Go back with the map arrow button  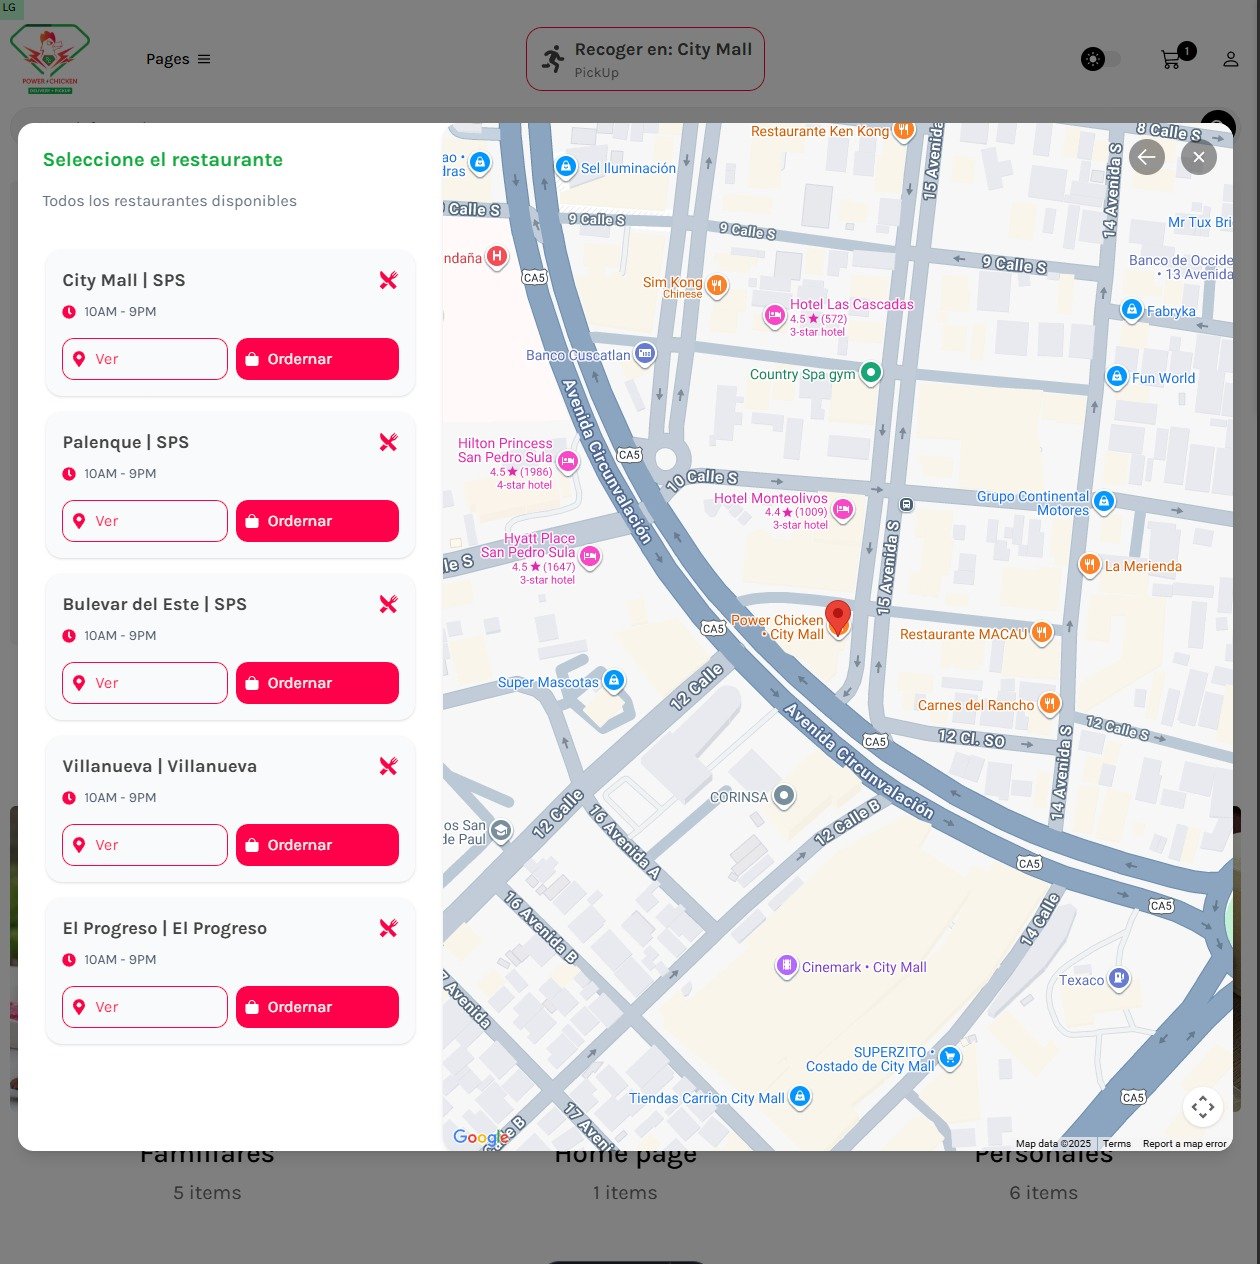coord(1147,157)
